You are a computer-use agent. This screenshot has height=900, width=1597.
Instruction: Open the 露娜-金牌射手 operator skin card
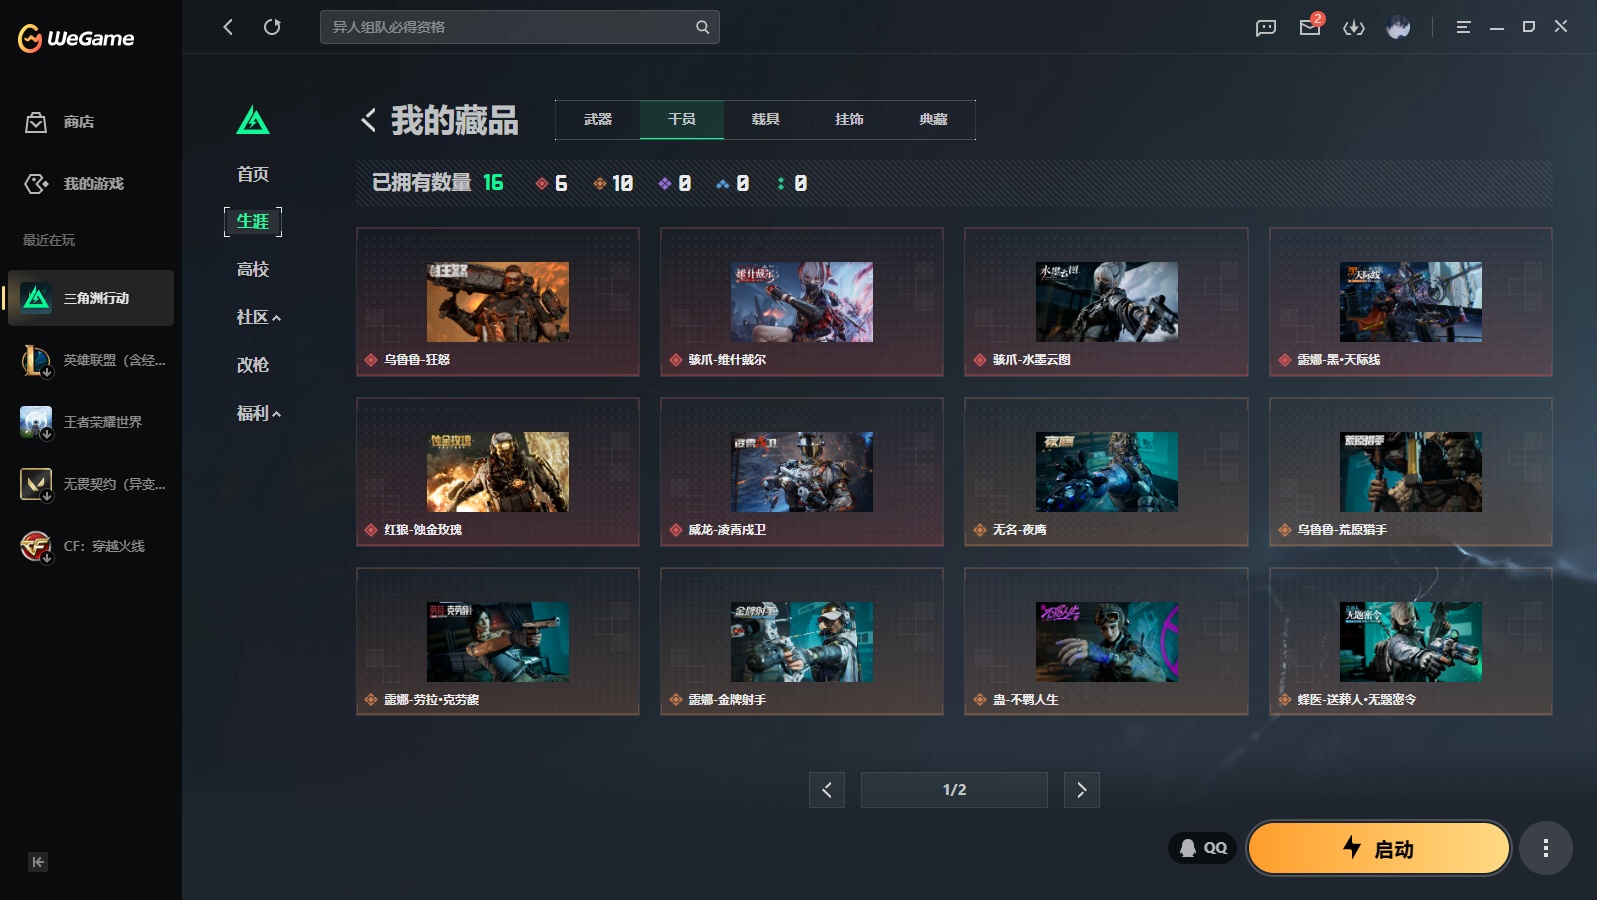point(802,642)
